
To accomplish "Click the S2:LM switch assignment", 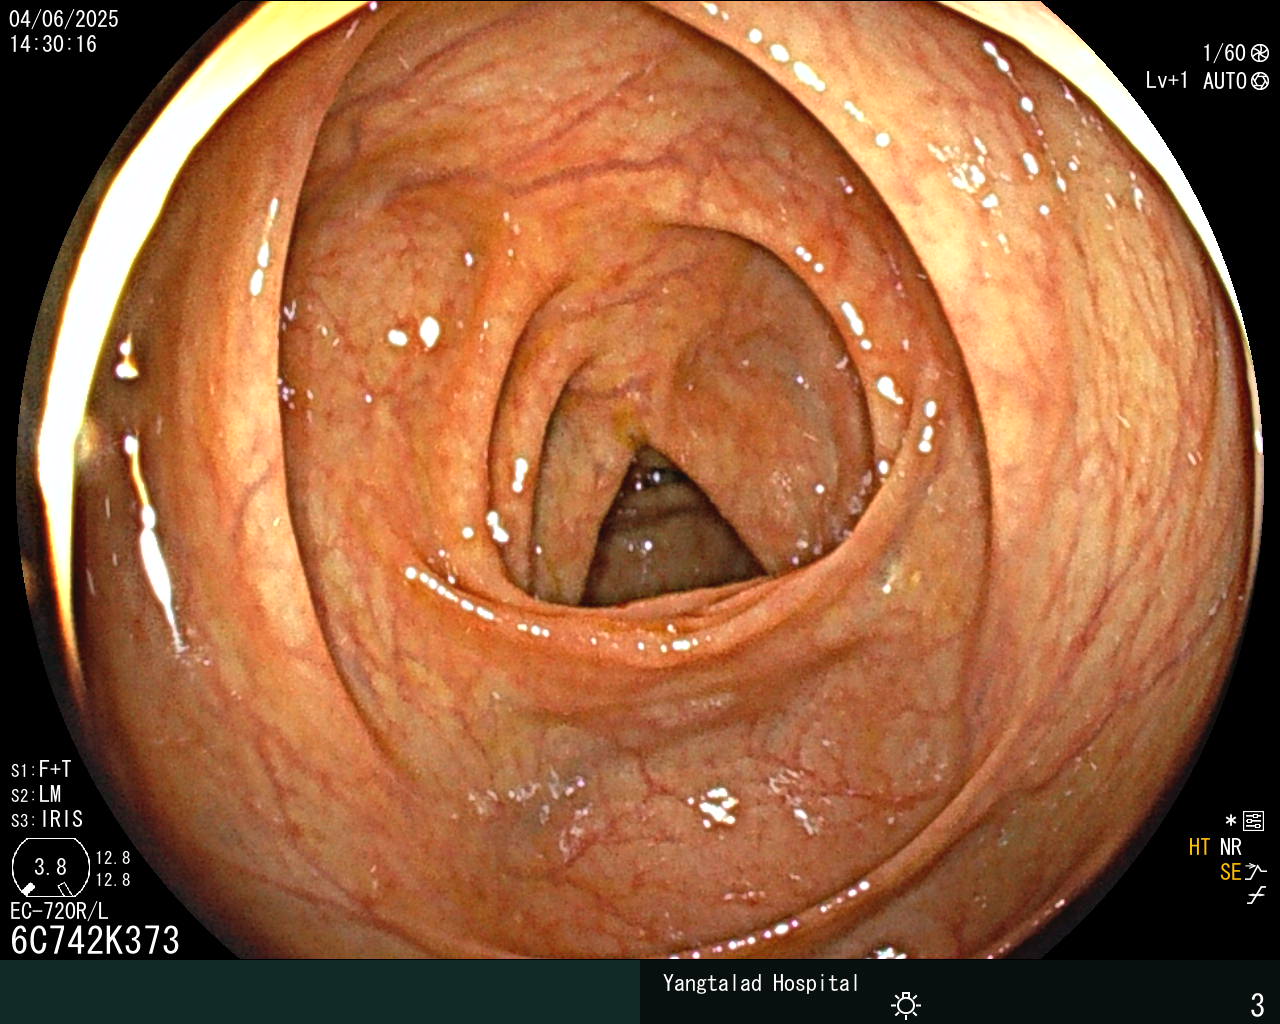I will [36, 794].
